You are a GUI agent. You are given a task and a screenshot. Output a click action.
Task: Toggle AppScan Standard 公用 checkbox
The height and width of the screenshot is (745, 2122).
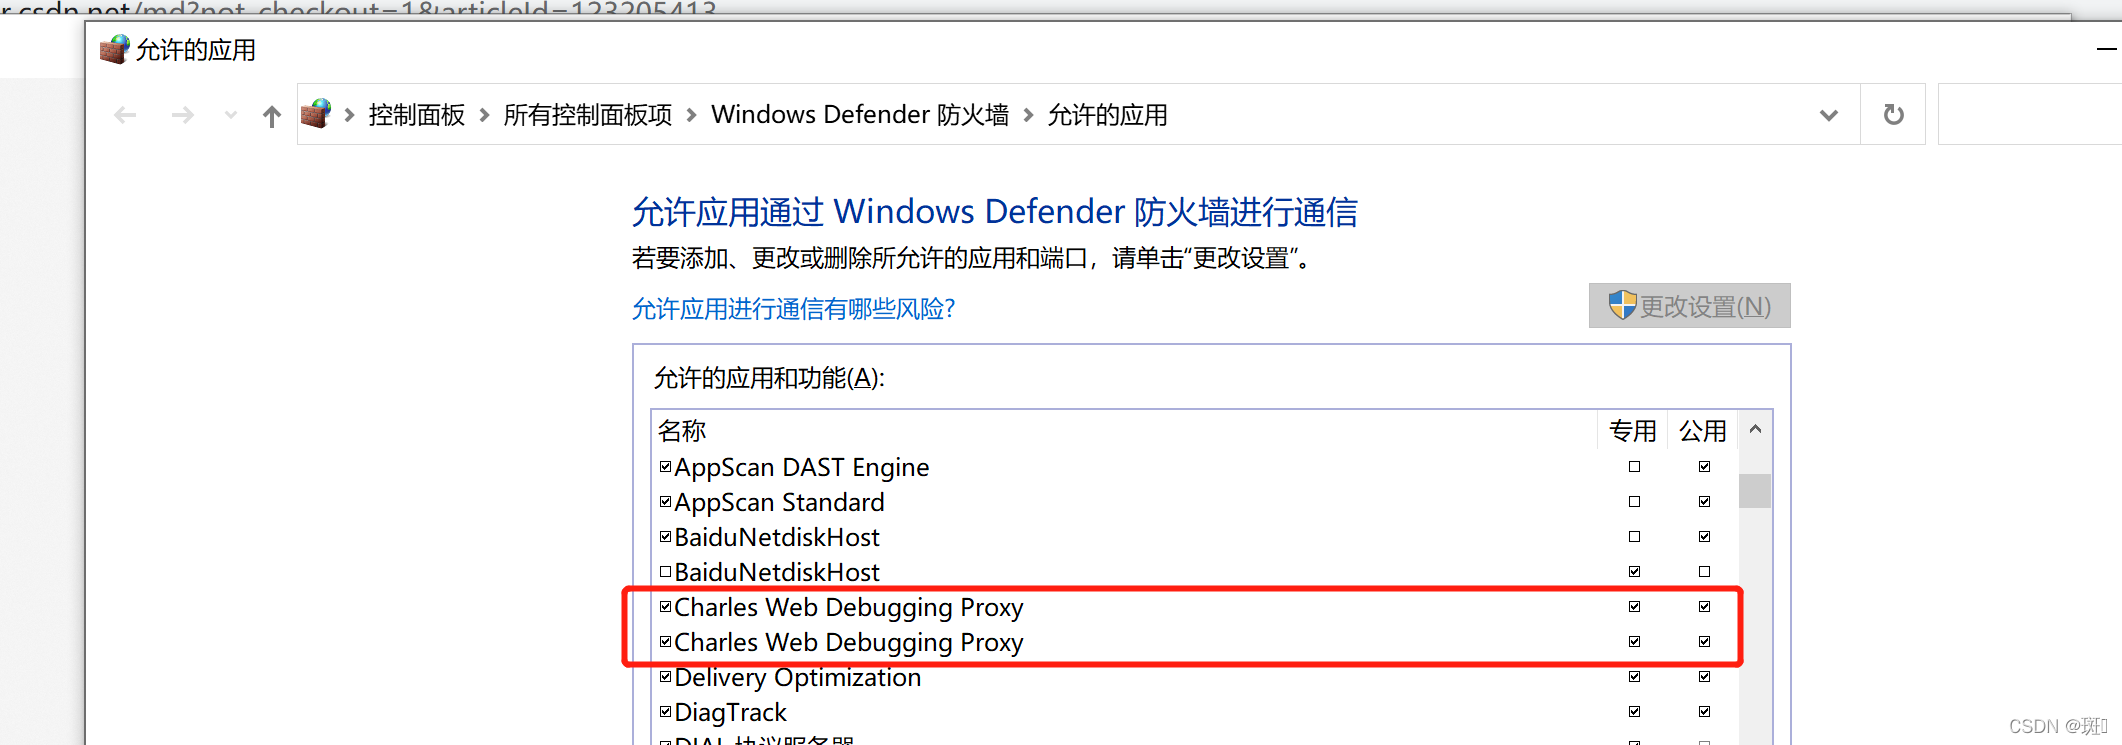[1704, 501]
